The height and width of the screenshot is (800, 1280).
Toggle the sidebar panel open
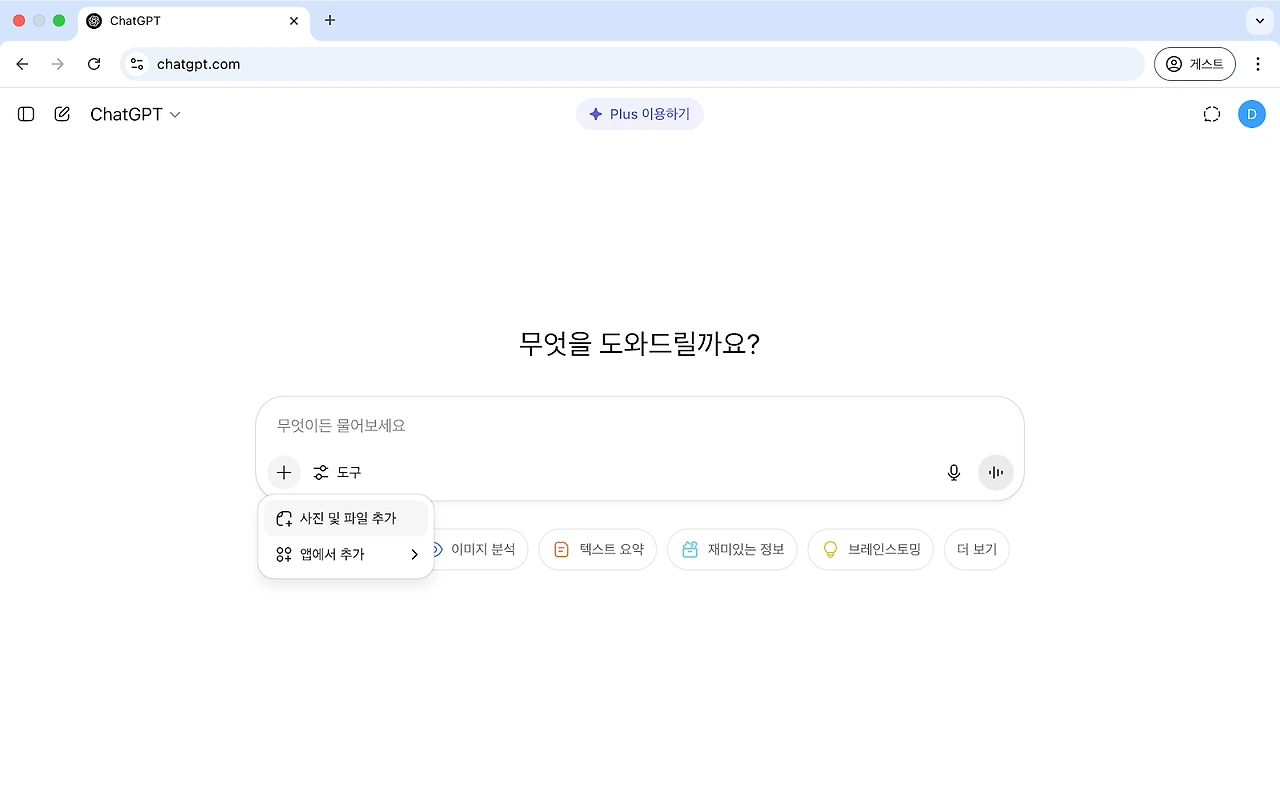point(25,114)
